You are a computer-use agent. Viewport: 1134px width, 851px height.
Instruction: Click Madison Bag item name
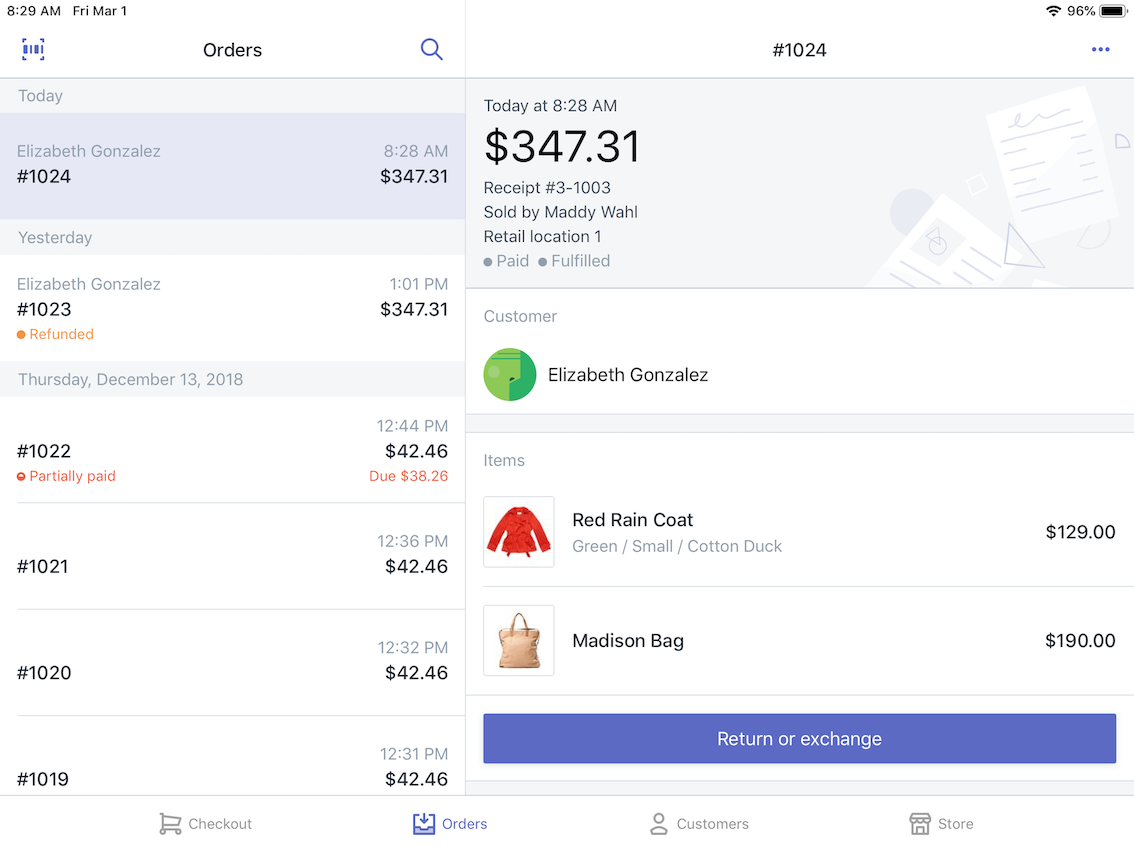[628, 641]
